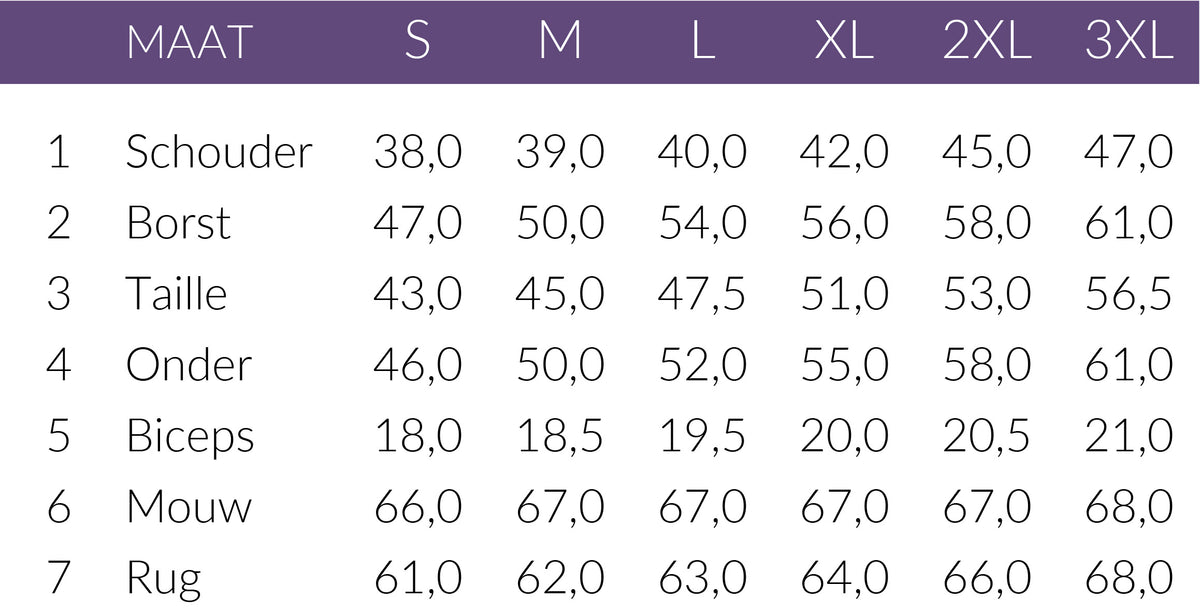This screenshot has height=614, width=1200.
Task: Select the Borst row label
Action: 178,223
